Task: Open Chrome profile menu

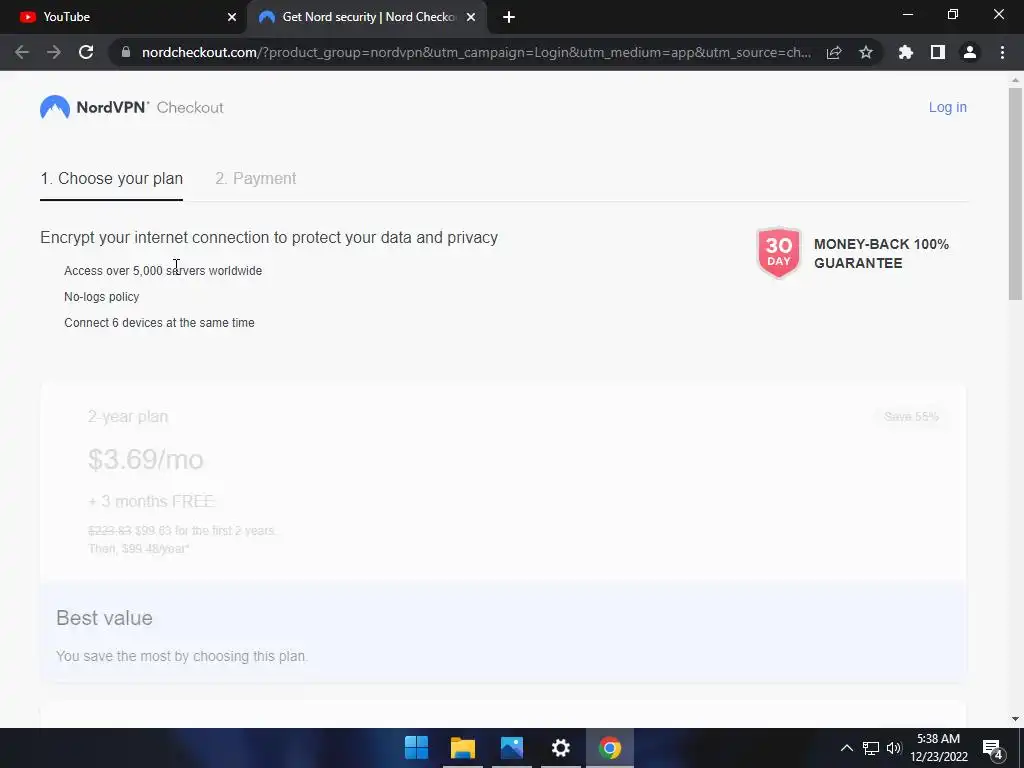Action: pos(970,52)
